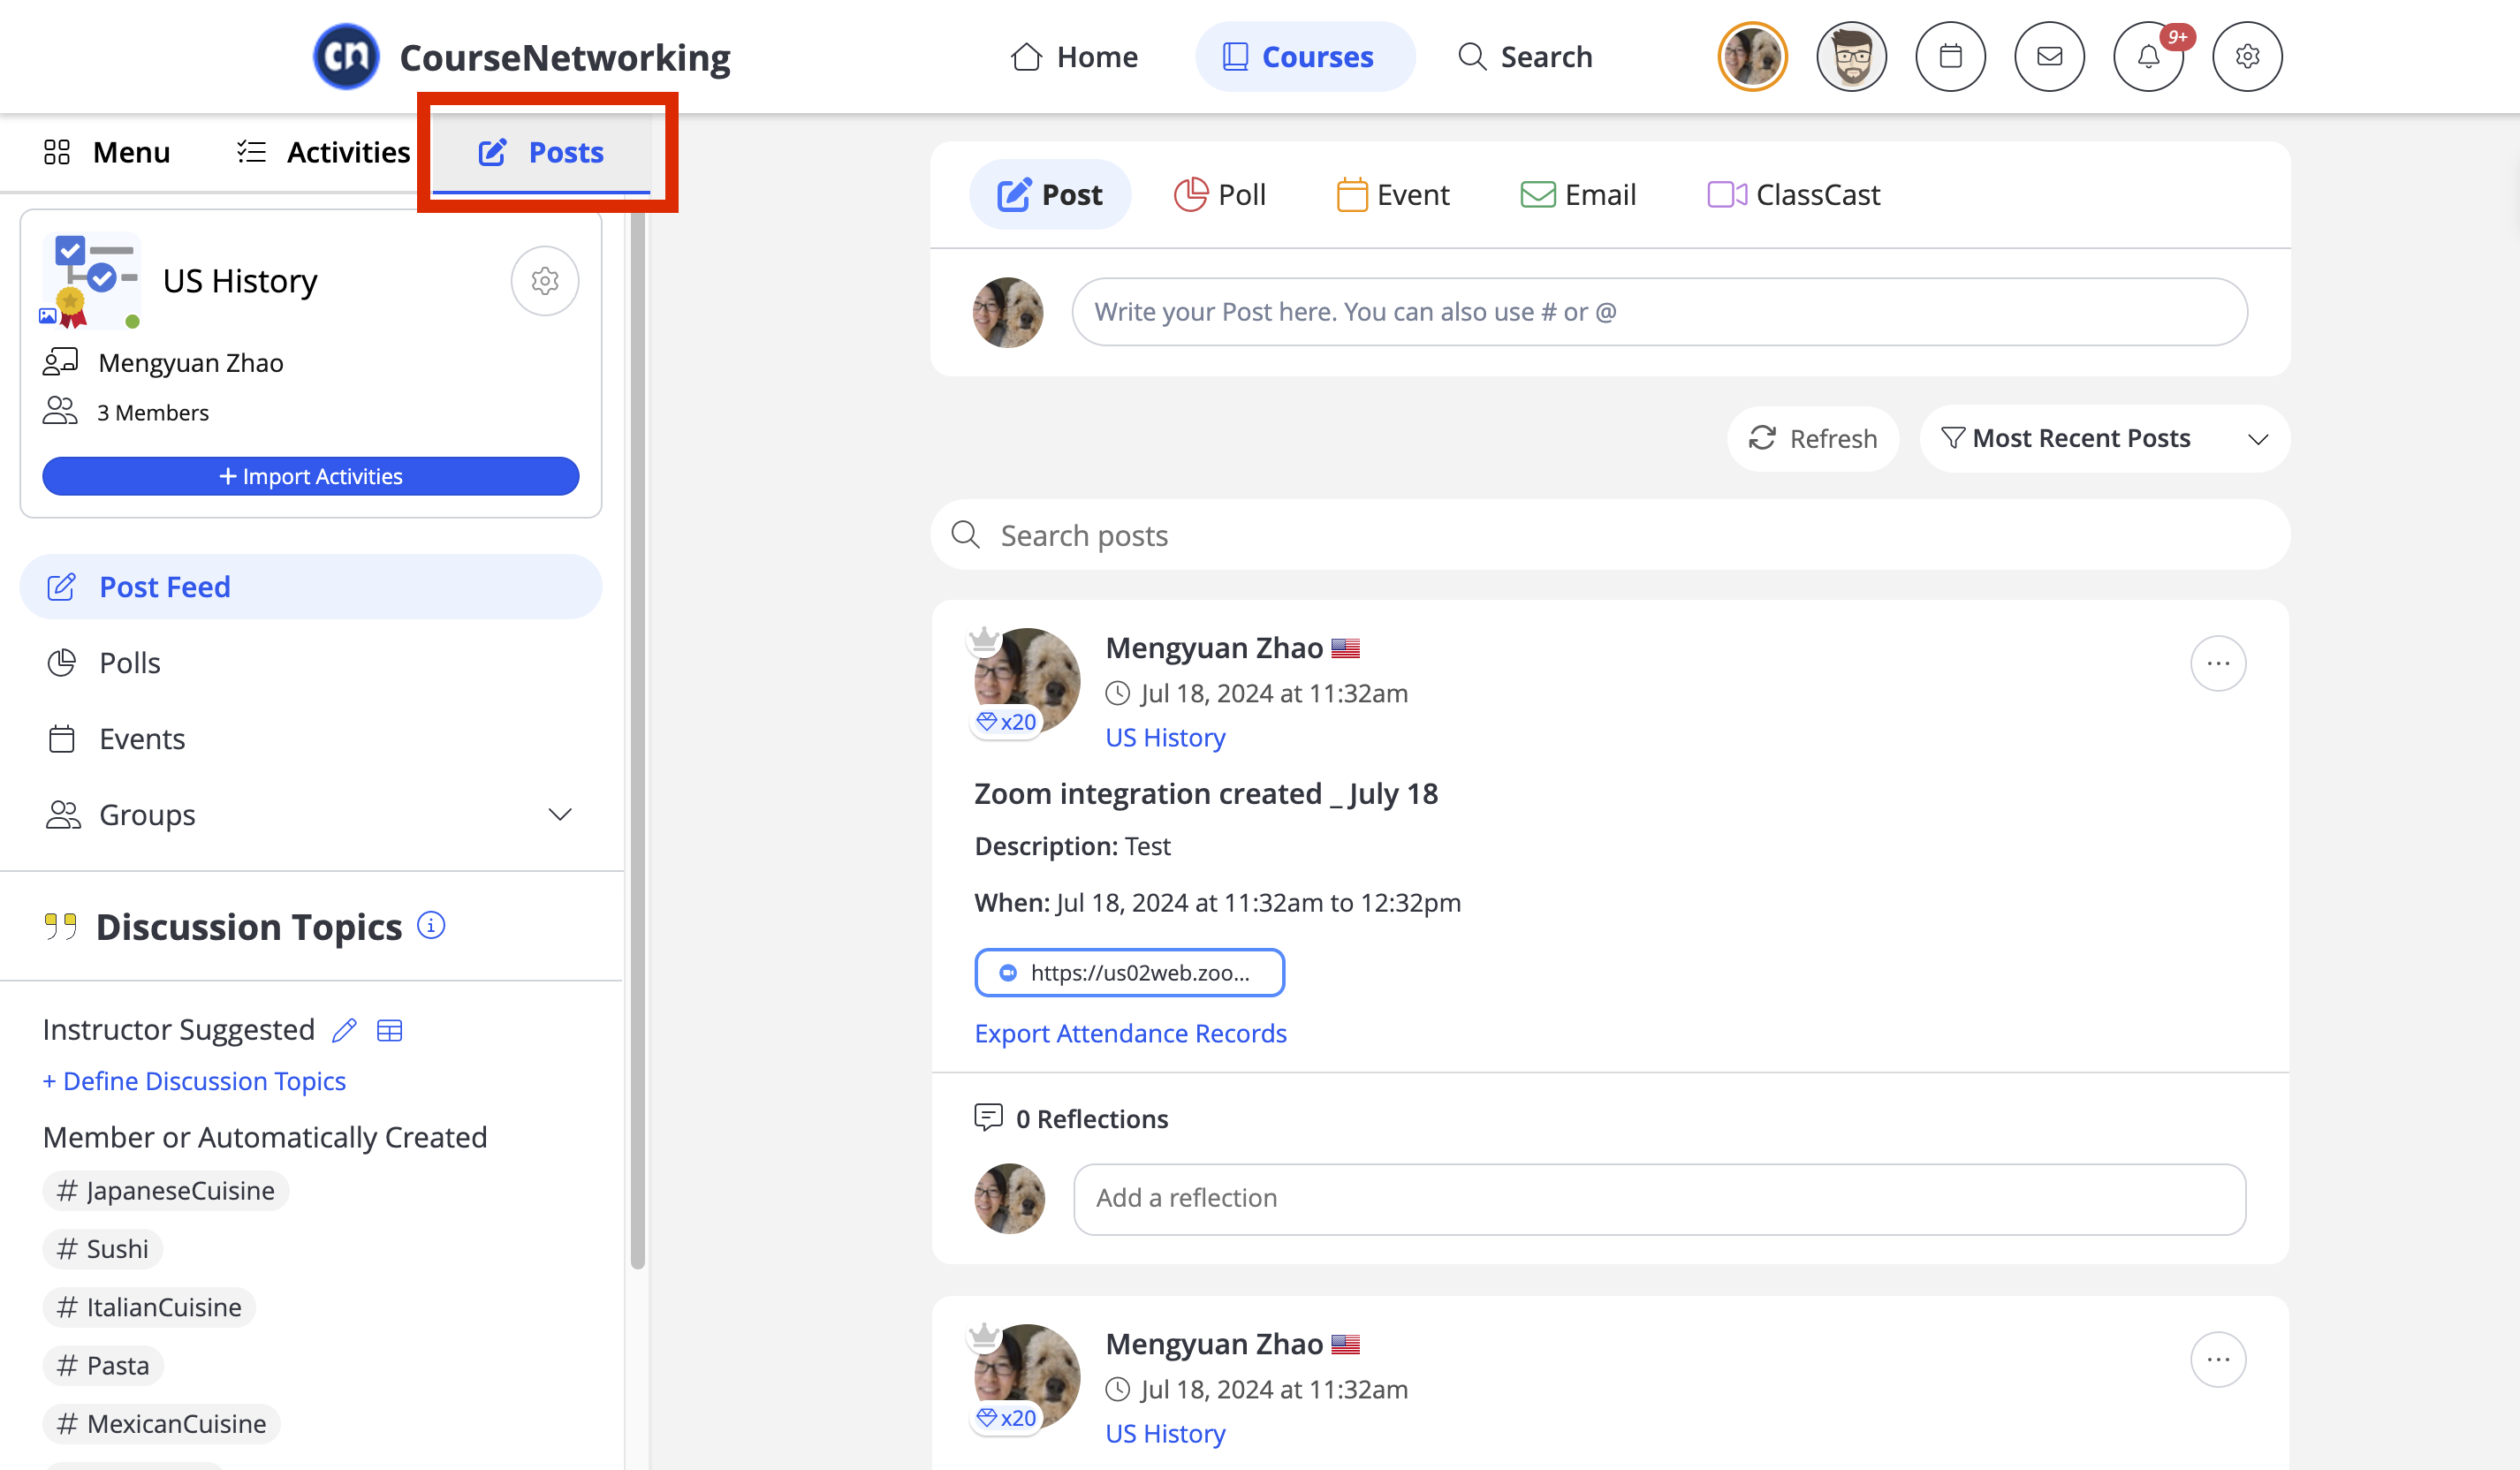Go to Home in top navigation
This screenshot has width=2520, height=1470.
point(1074,57)
